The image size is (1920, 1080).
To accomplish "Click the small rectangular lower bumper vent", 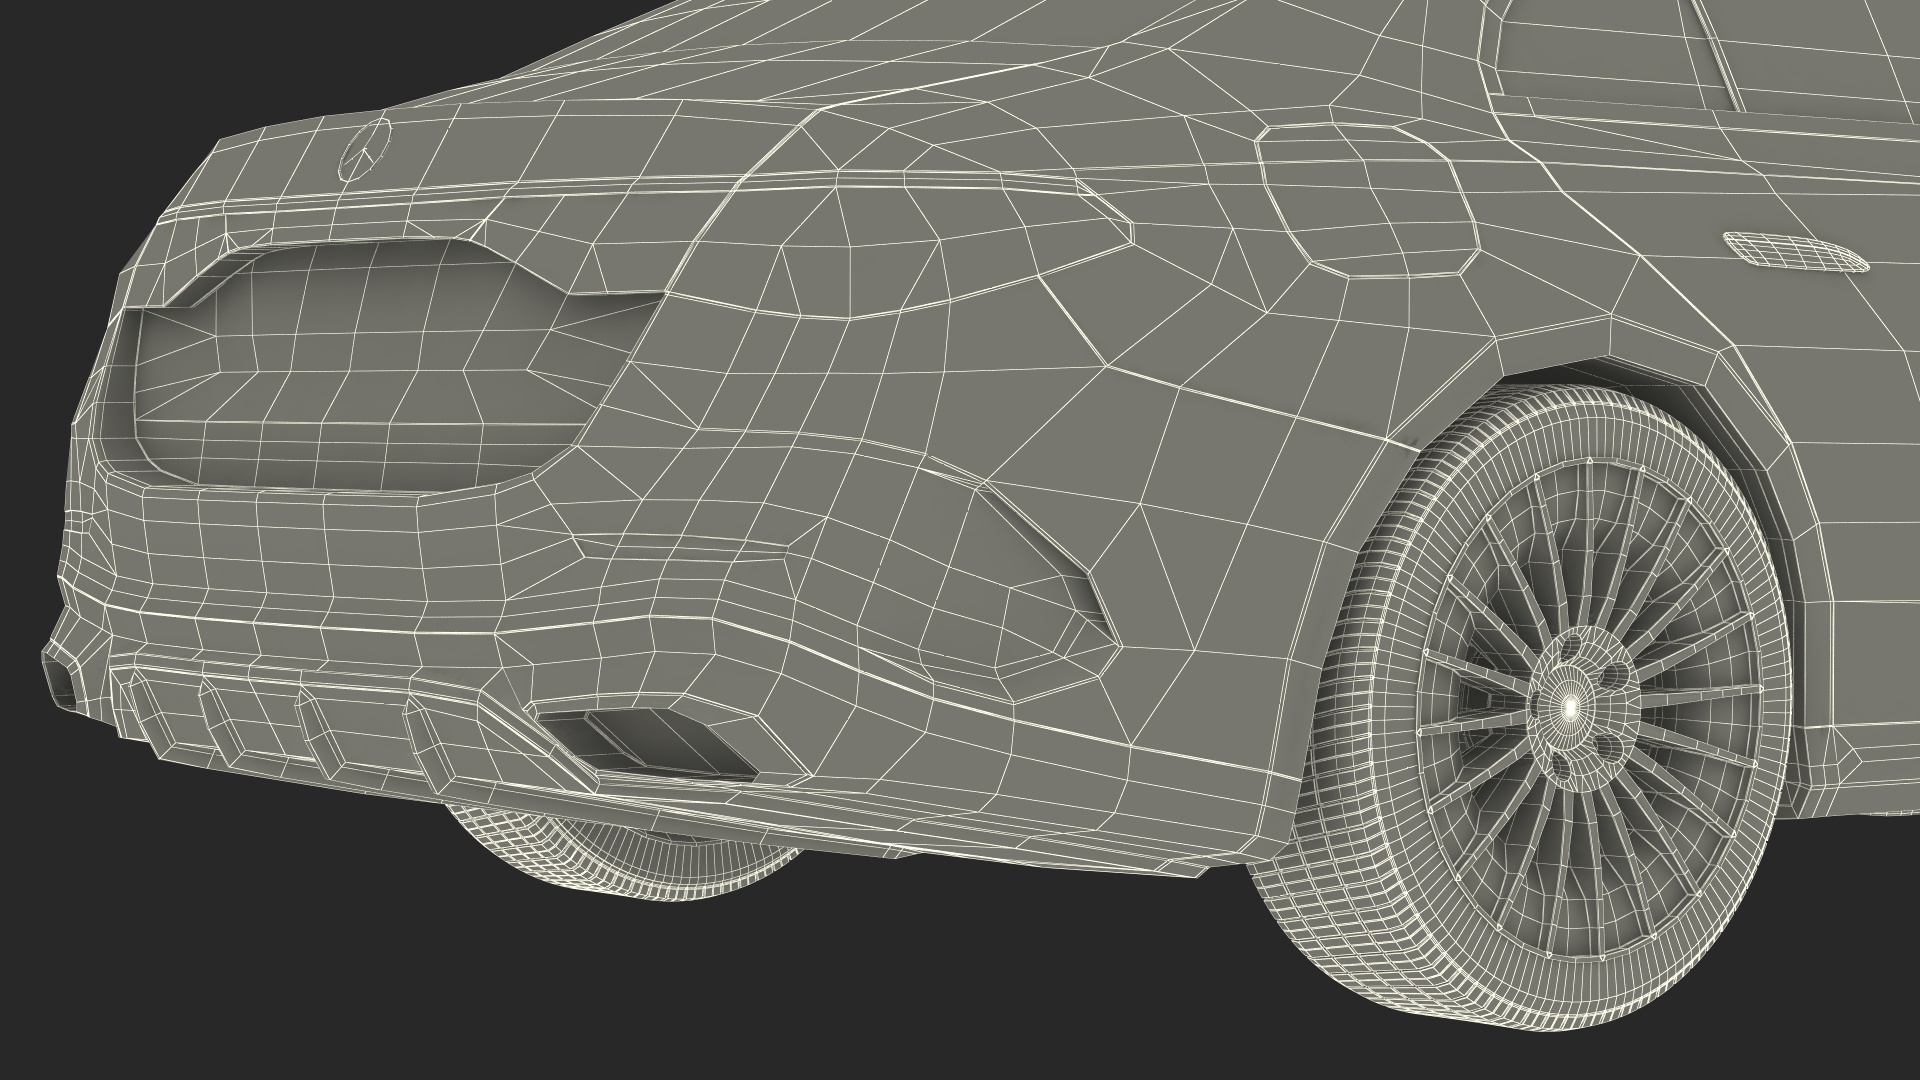I will tap(655, 737).
